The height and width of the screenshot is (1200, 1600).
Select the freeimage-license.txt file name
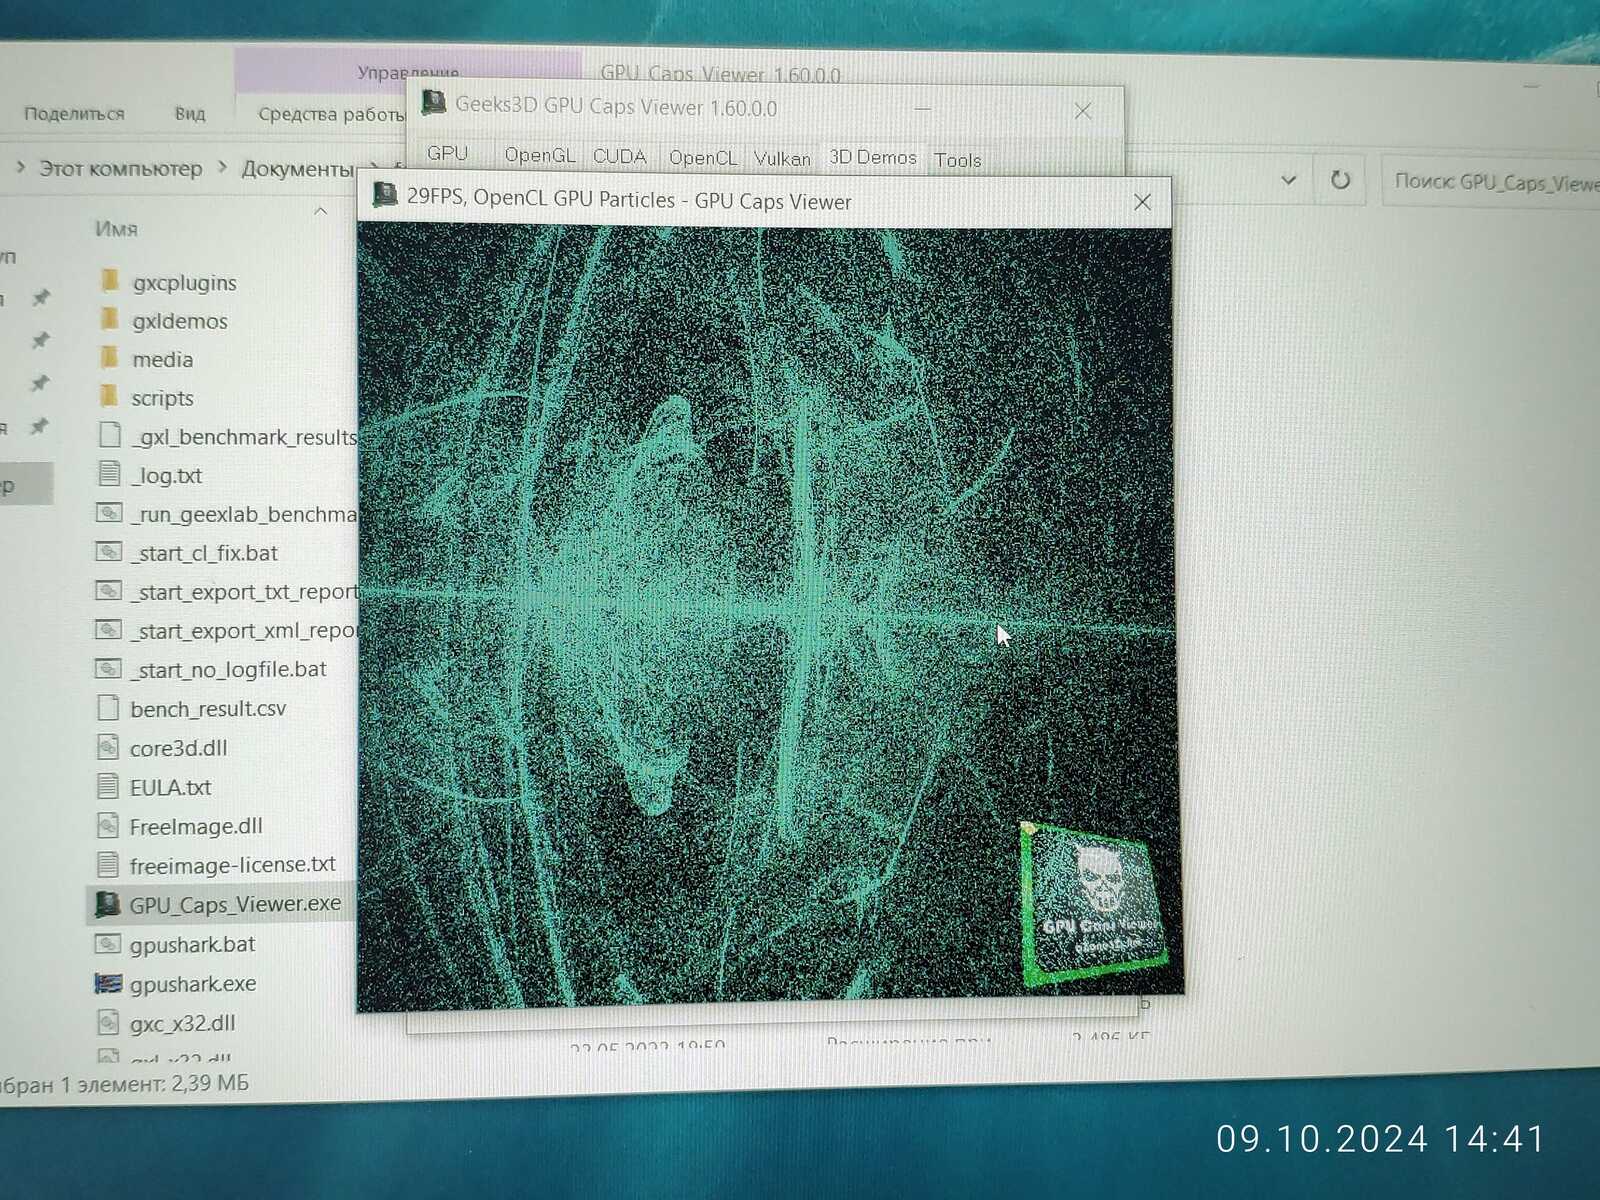pos(232,864)
